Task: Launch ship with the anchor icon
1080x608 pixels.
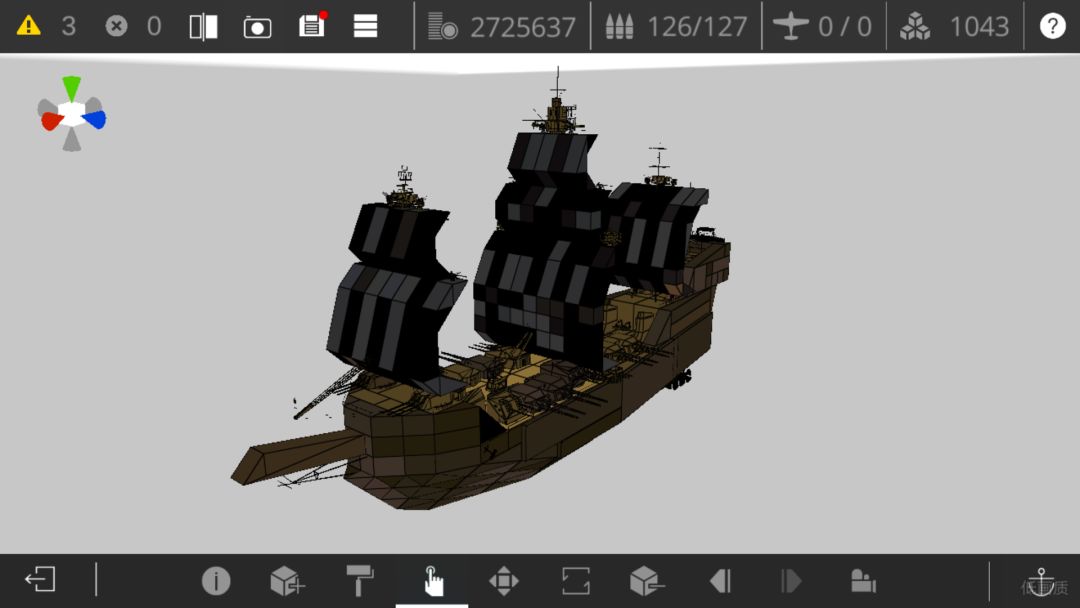Action: tap(1041, 582)
